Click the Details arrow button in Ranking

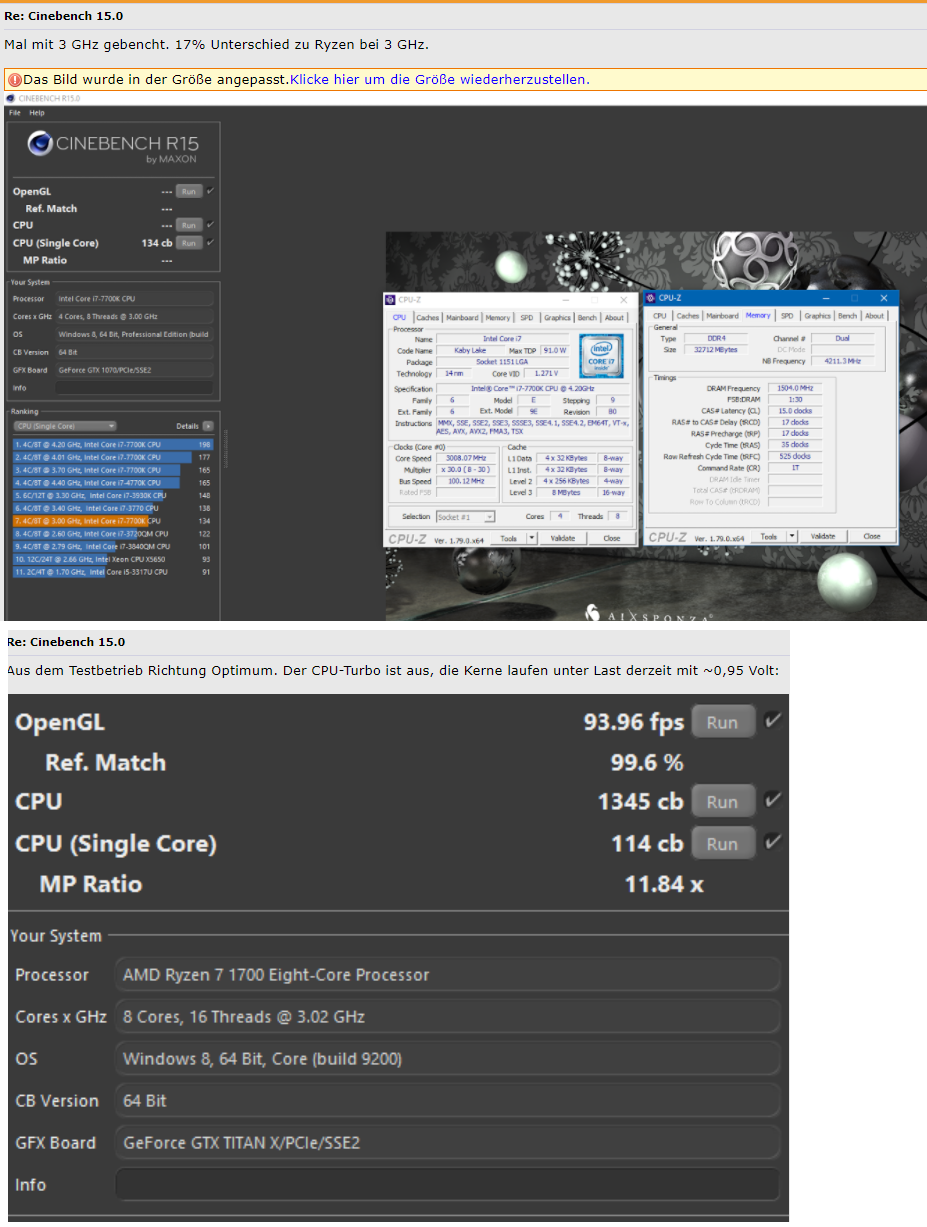pos(208,426)
